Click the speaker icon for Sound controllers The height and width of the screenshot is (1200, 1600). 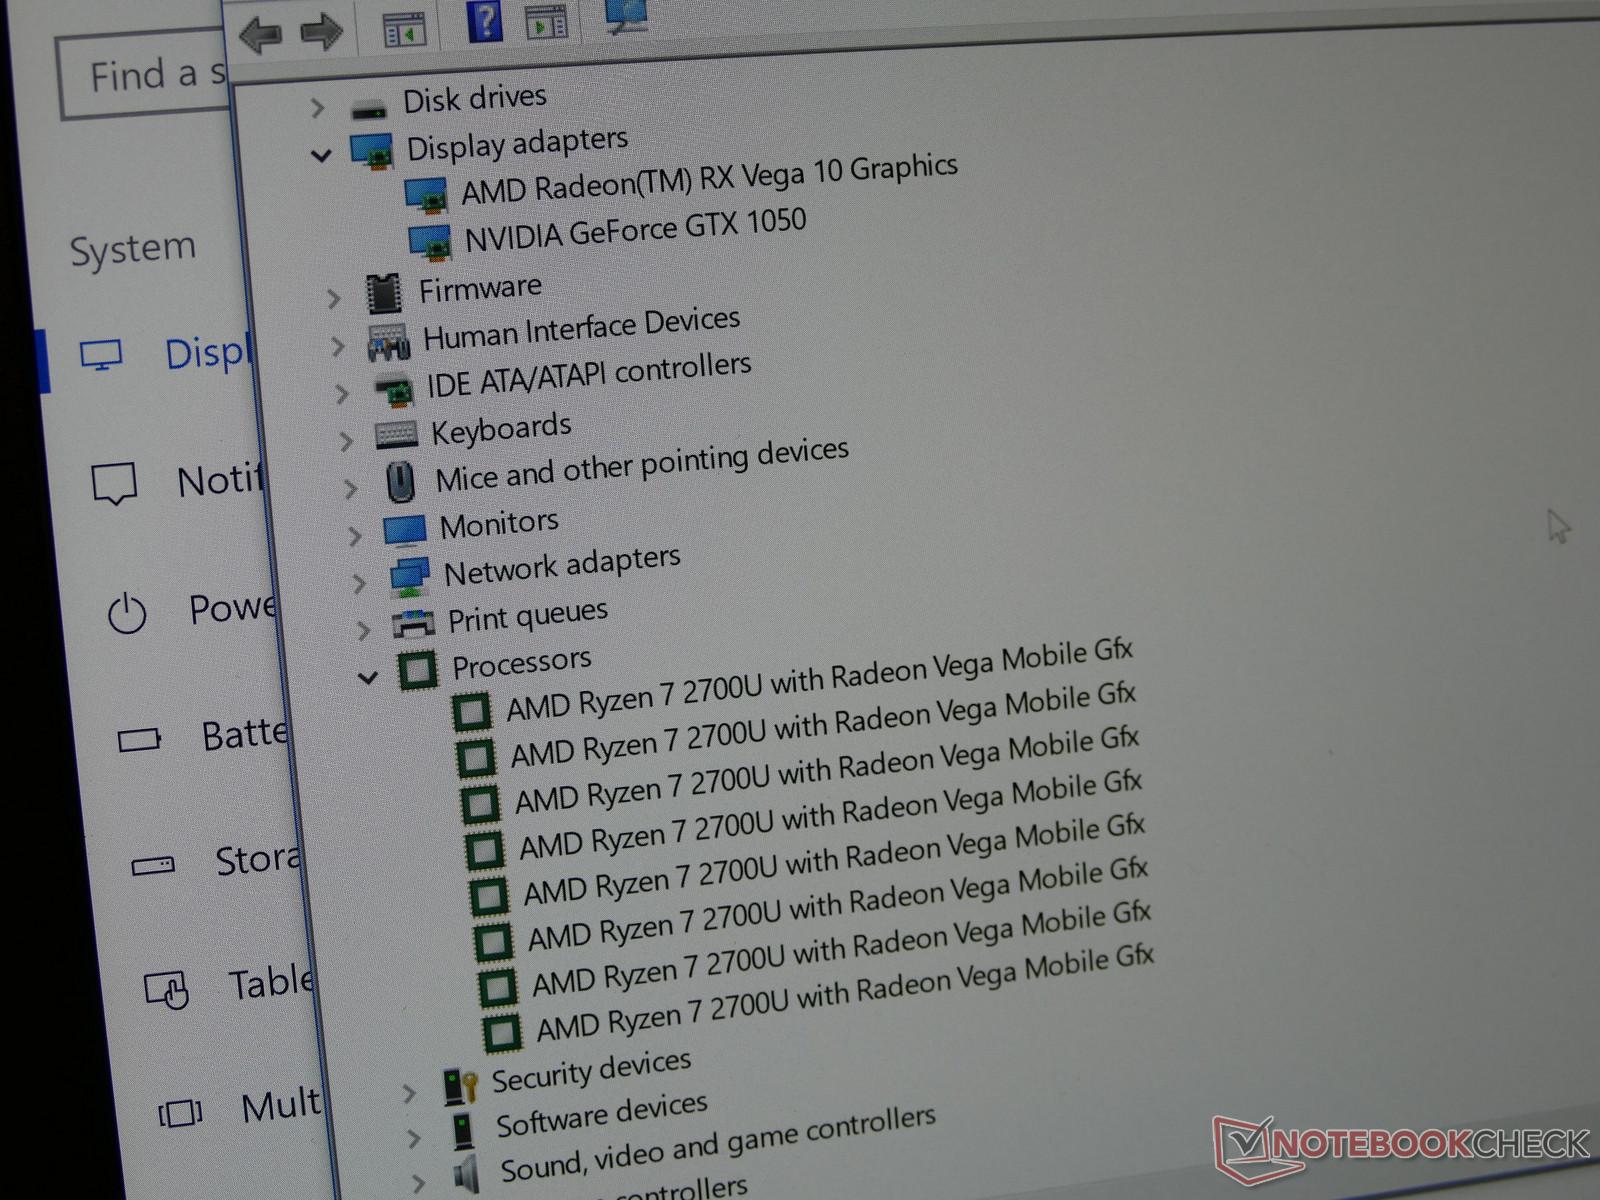point(467,1174)
